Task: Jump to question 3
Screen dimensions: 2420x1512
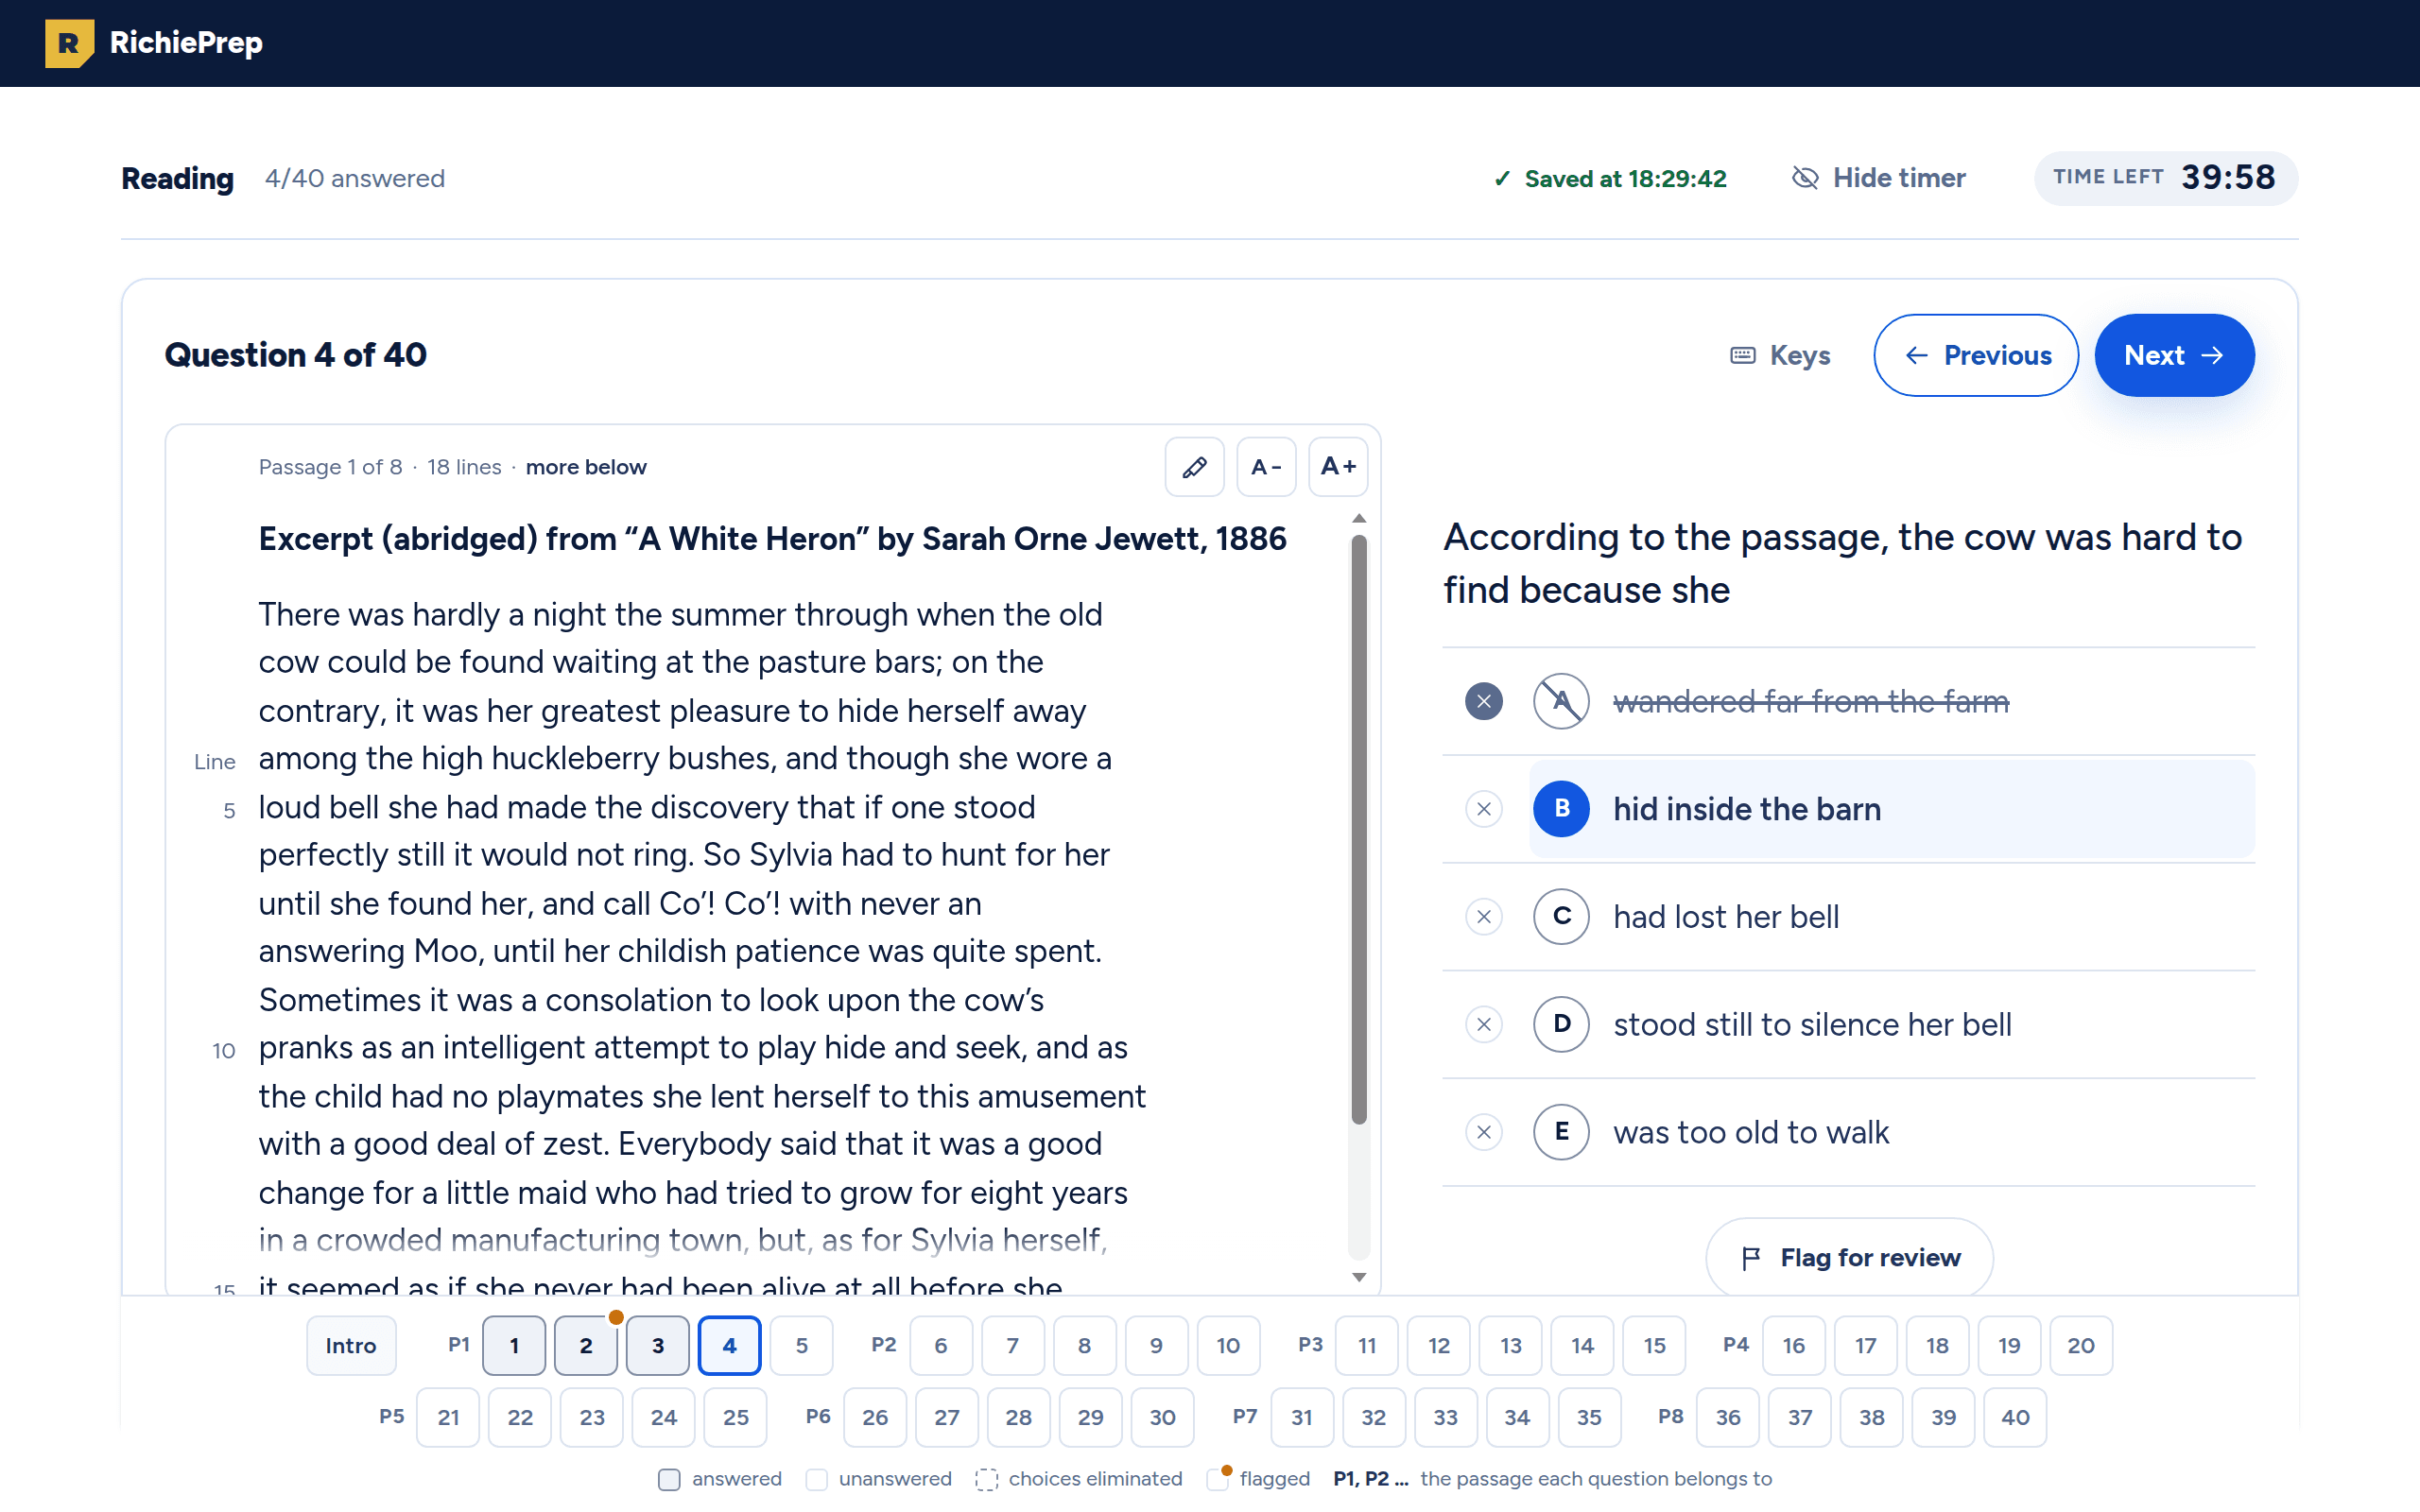Action: pyautogui.click(x=658, y=1345)
